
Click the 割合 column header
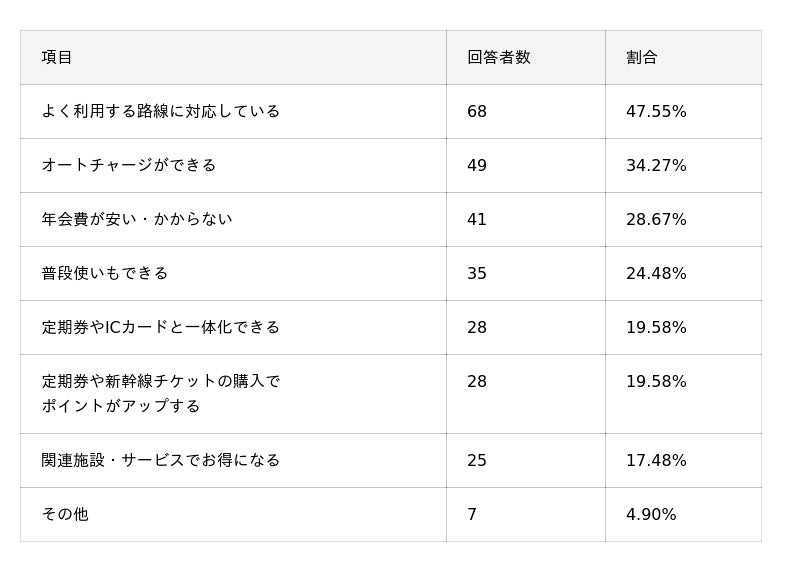click(x=641, y=58)
